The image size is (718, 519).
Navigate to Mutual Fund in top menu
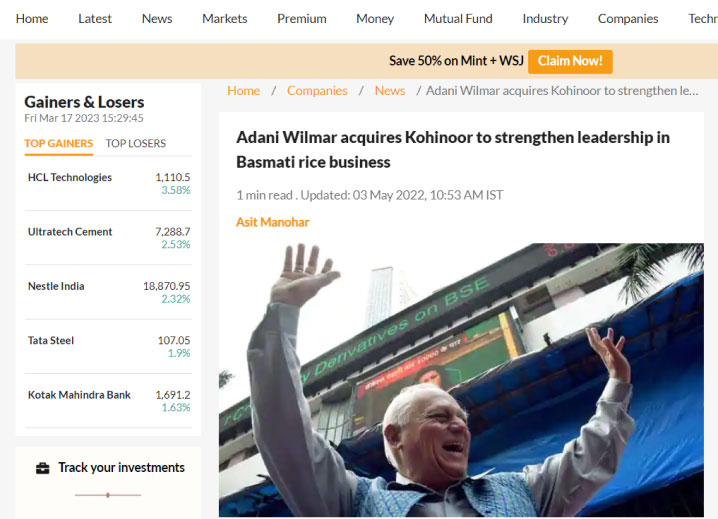(x=458, y=19)
